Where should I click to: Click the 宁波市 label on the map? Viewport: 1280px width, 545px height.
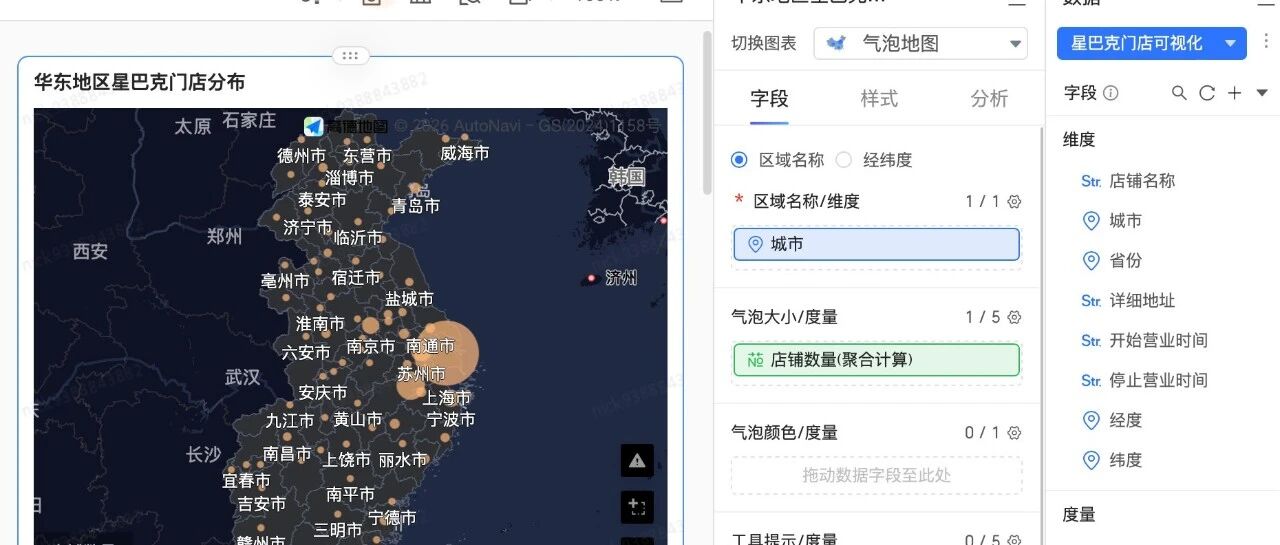point(451,420)
